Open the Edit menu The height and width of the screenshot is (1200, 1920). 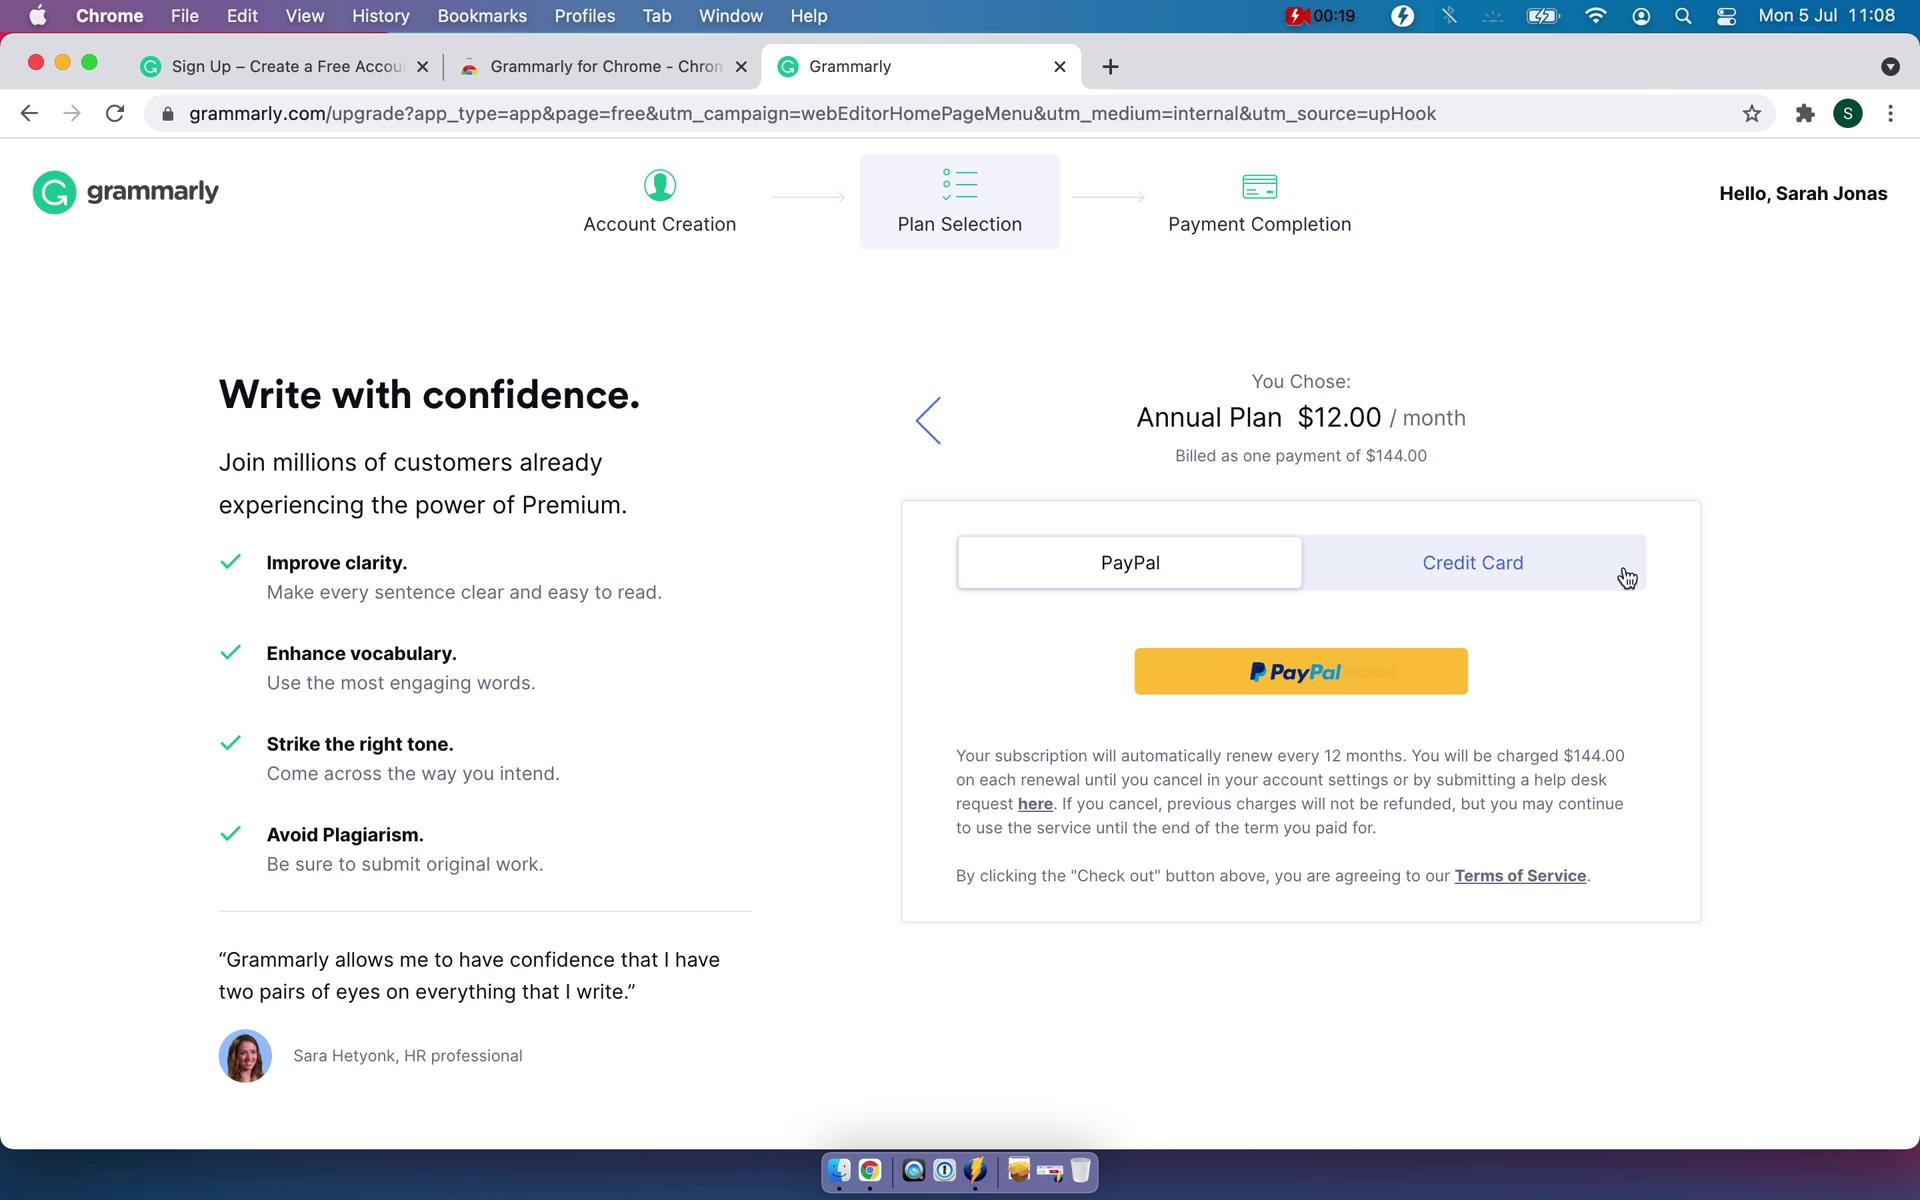point(242,16)
